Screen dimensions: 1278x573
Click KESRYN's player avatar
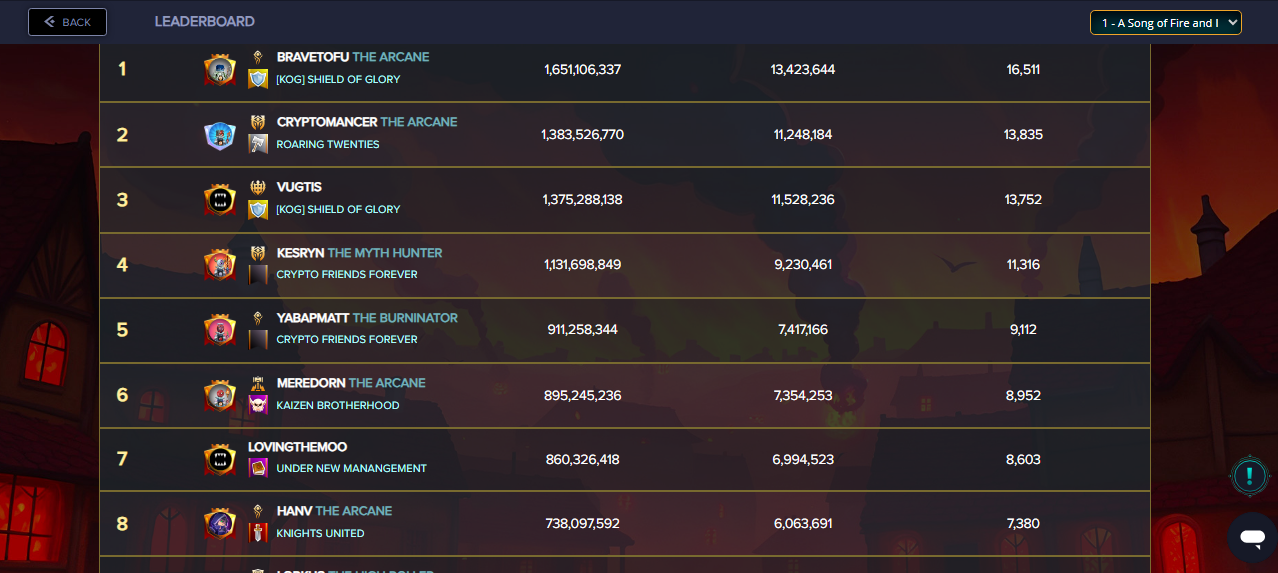[x=220, y=265]
